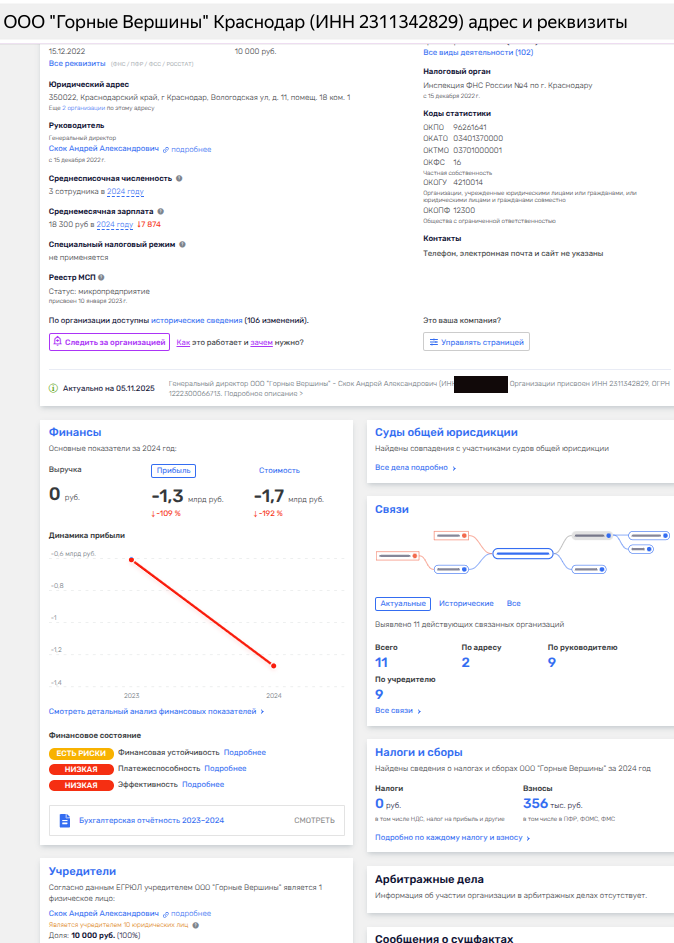The image size is (674, 943).
Task: Click info icon next to Реестр МСП
Action: [x=101, y=277]
